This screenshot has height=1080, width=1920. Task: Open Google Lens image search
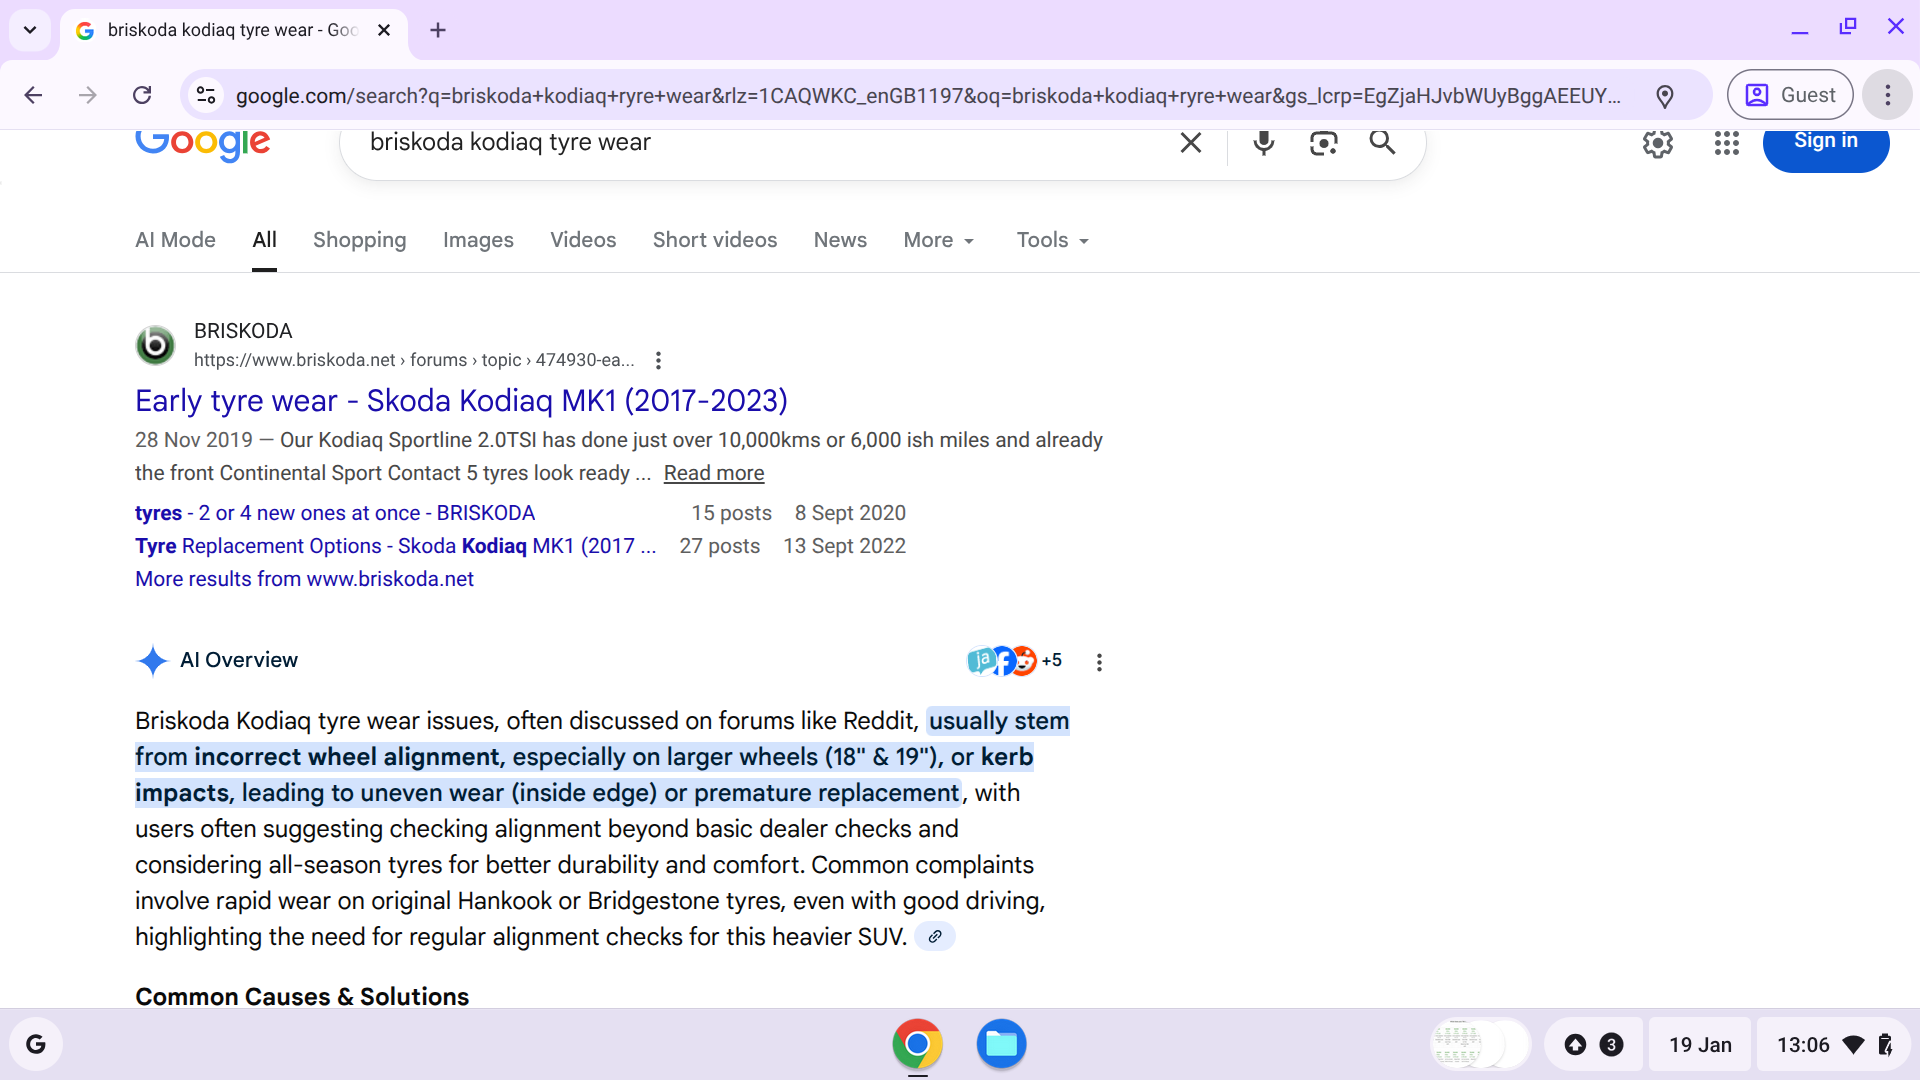pyautogui.click(x=1323, y=143)
